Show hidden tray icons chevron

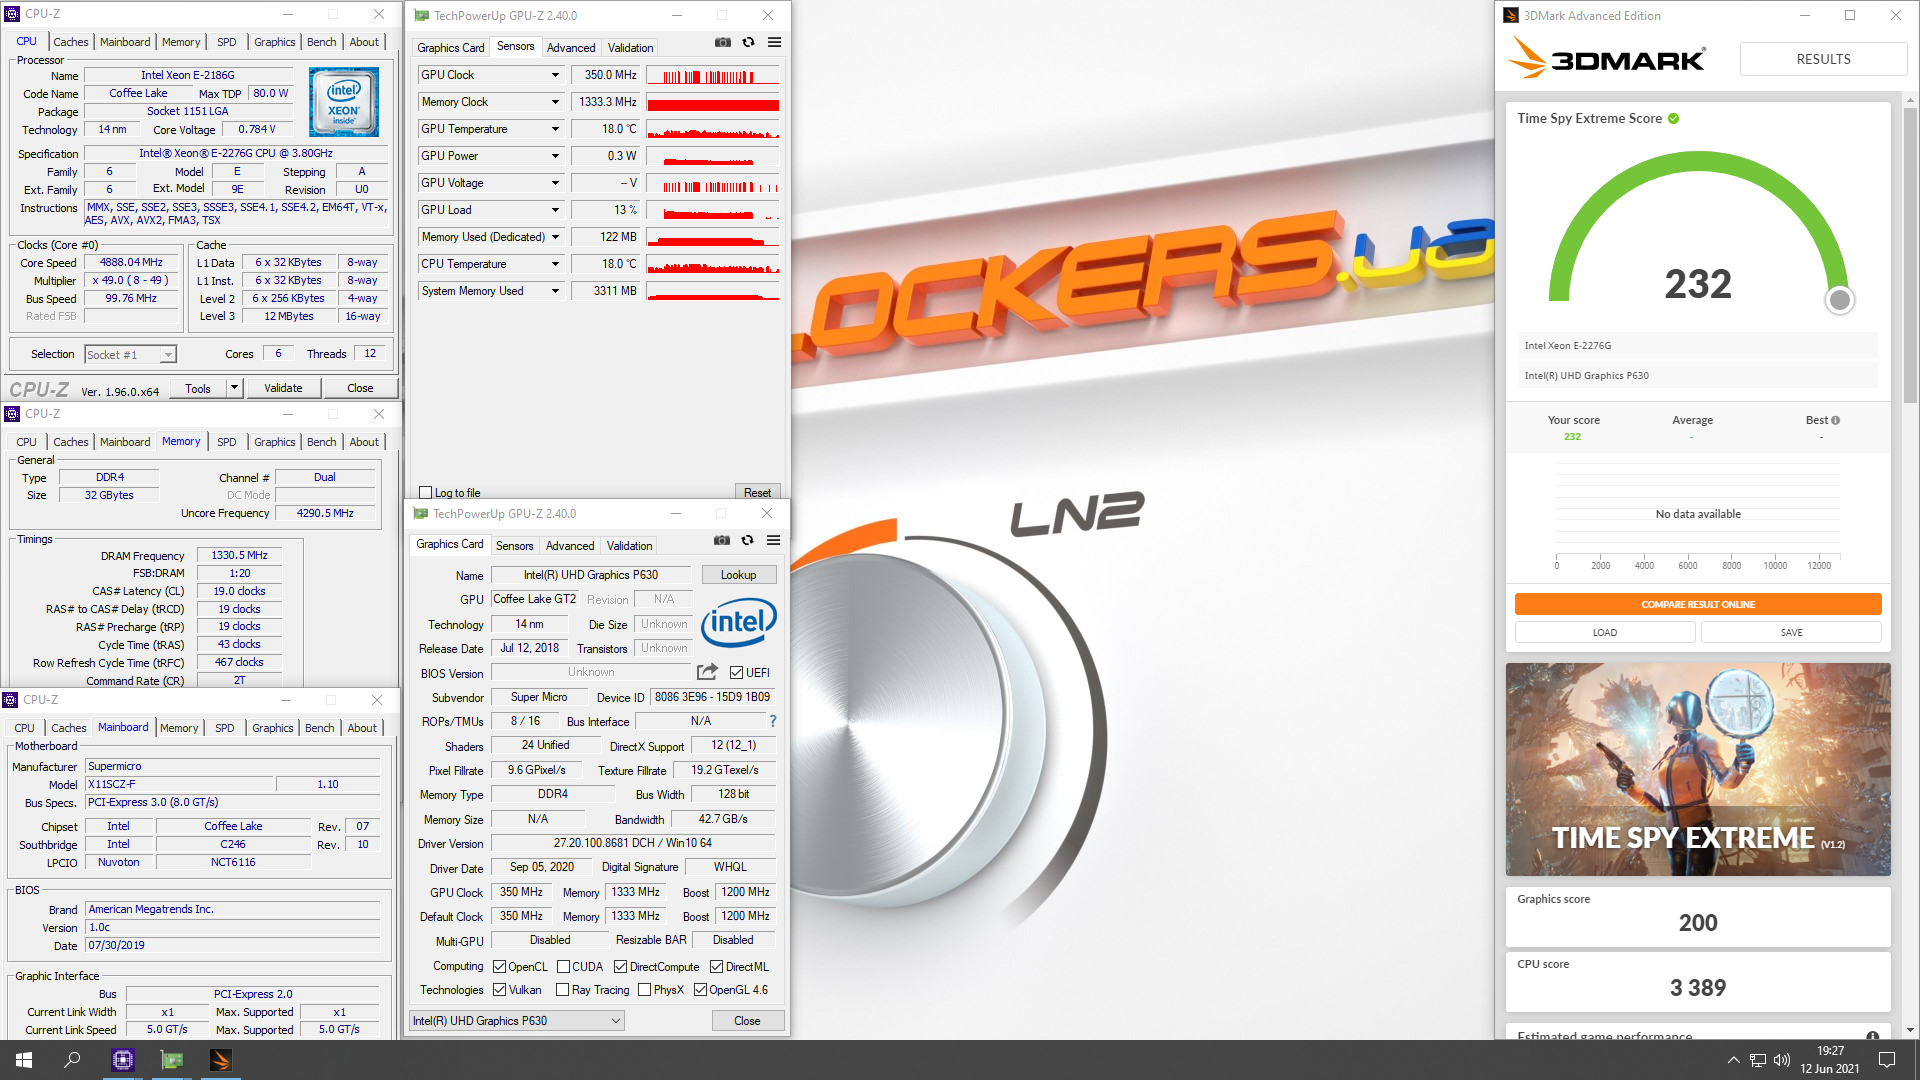[1733, 1060]
